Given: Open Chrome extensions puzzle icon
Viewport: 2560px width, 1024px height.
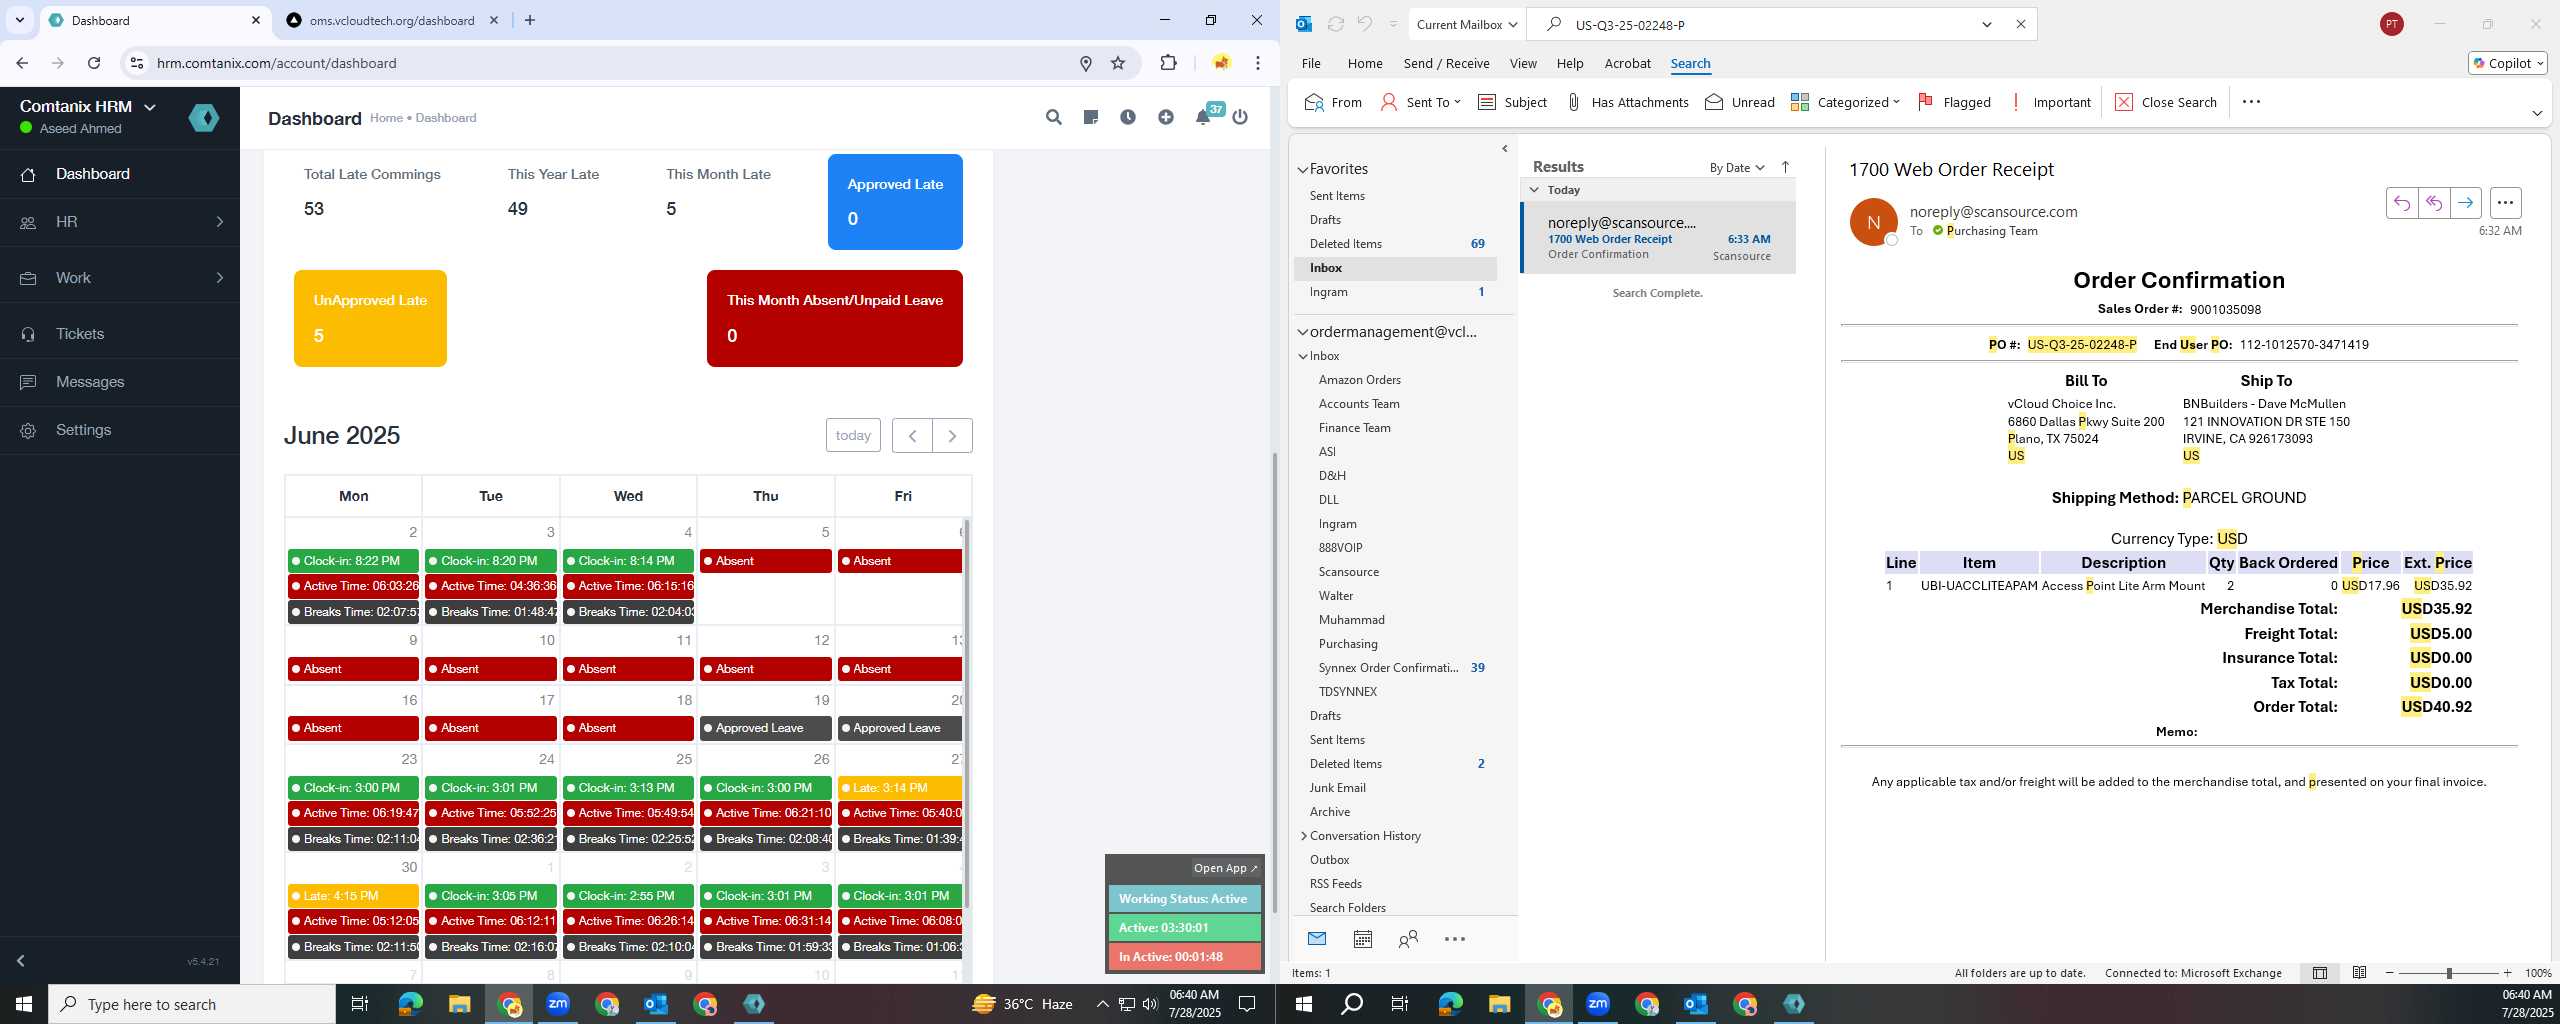Looking at the screenshot, I should coord(1168,63).
